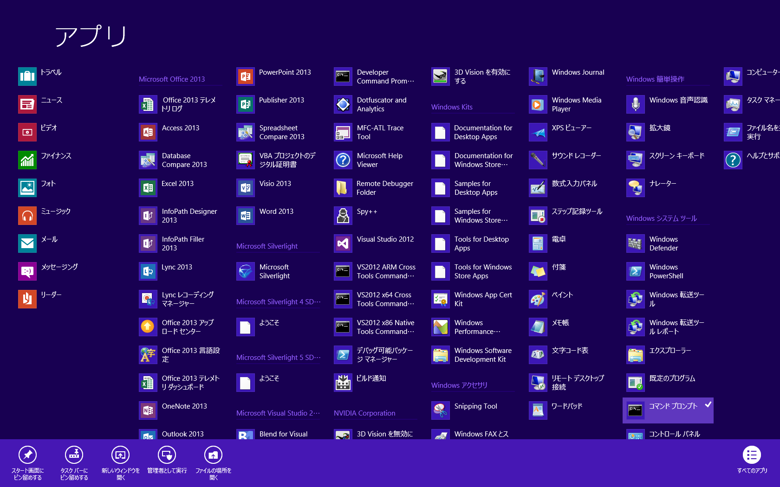The image size is (780, 487).
Task: Open Windows 音声認識 speech recognition
Action: pyautogui.click(x=667, y=104)
